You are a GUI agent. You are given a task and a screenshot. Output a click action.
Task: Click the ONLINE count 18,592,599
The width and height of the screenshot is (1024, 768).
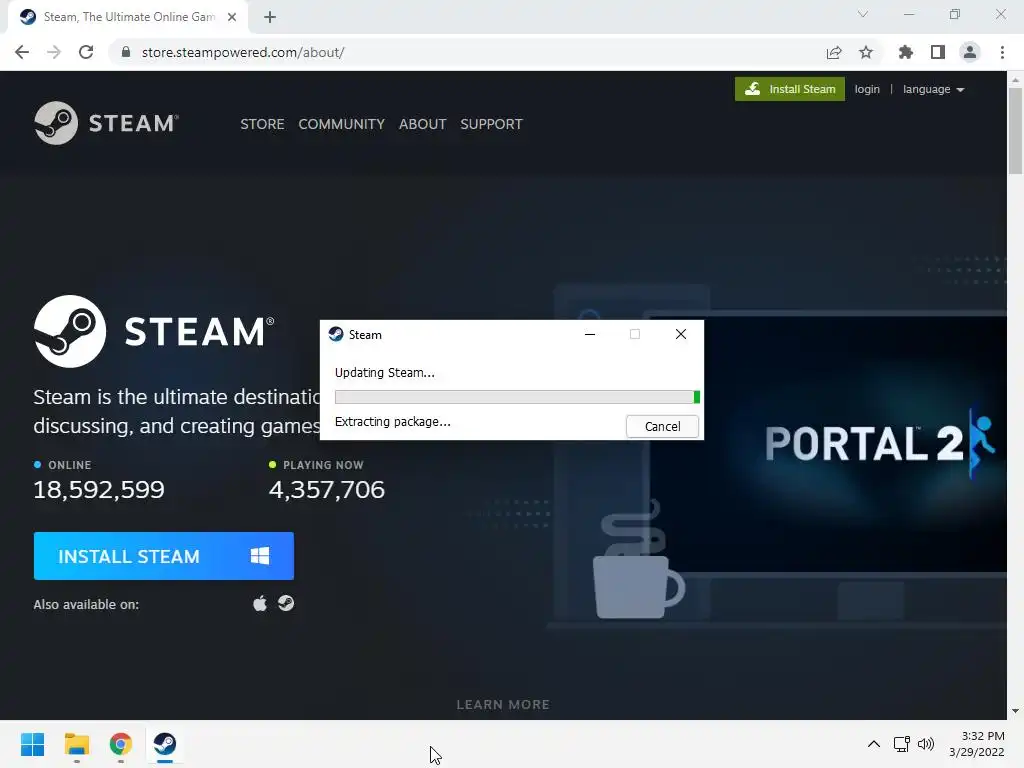(99, 489)
